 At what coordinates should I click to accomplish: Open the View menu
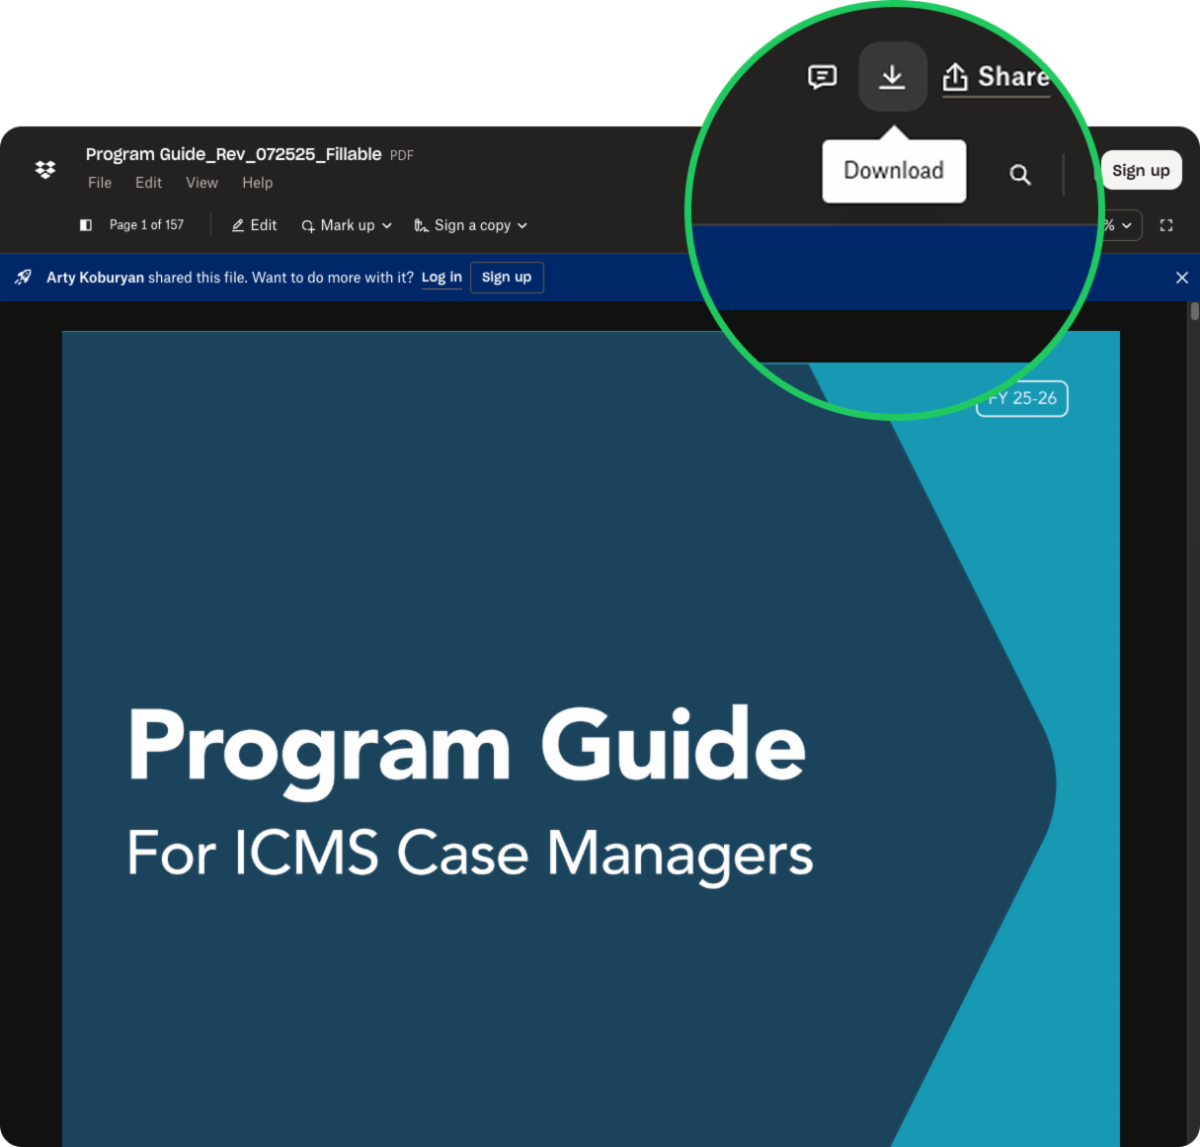201,182
